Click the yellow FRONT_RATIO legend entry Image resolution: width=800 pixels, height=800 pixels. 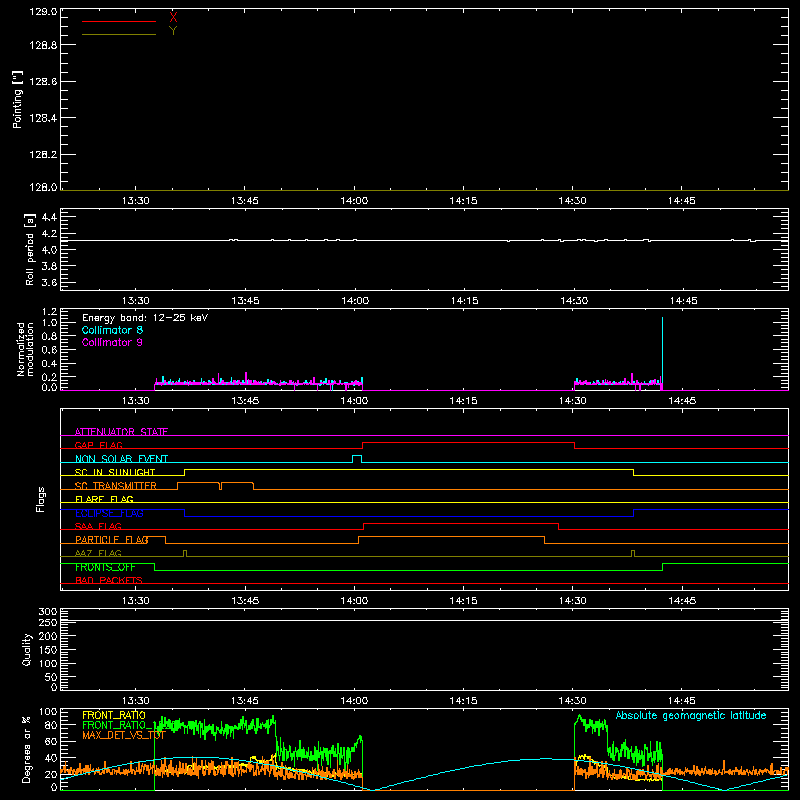pyautogui.click(x=114, y=715)
